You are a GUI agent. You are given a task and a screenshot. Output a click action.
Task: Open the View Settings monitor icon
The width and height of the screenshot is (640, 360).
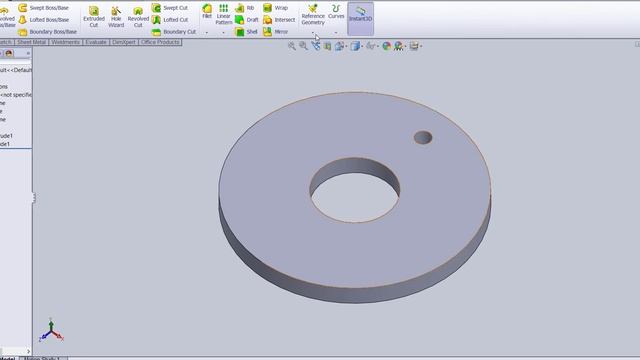[x=413, y=46]
